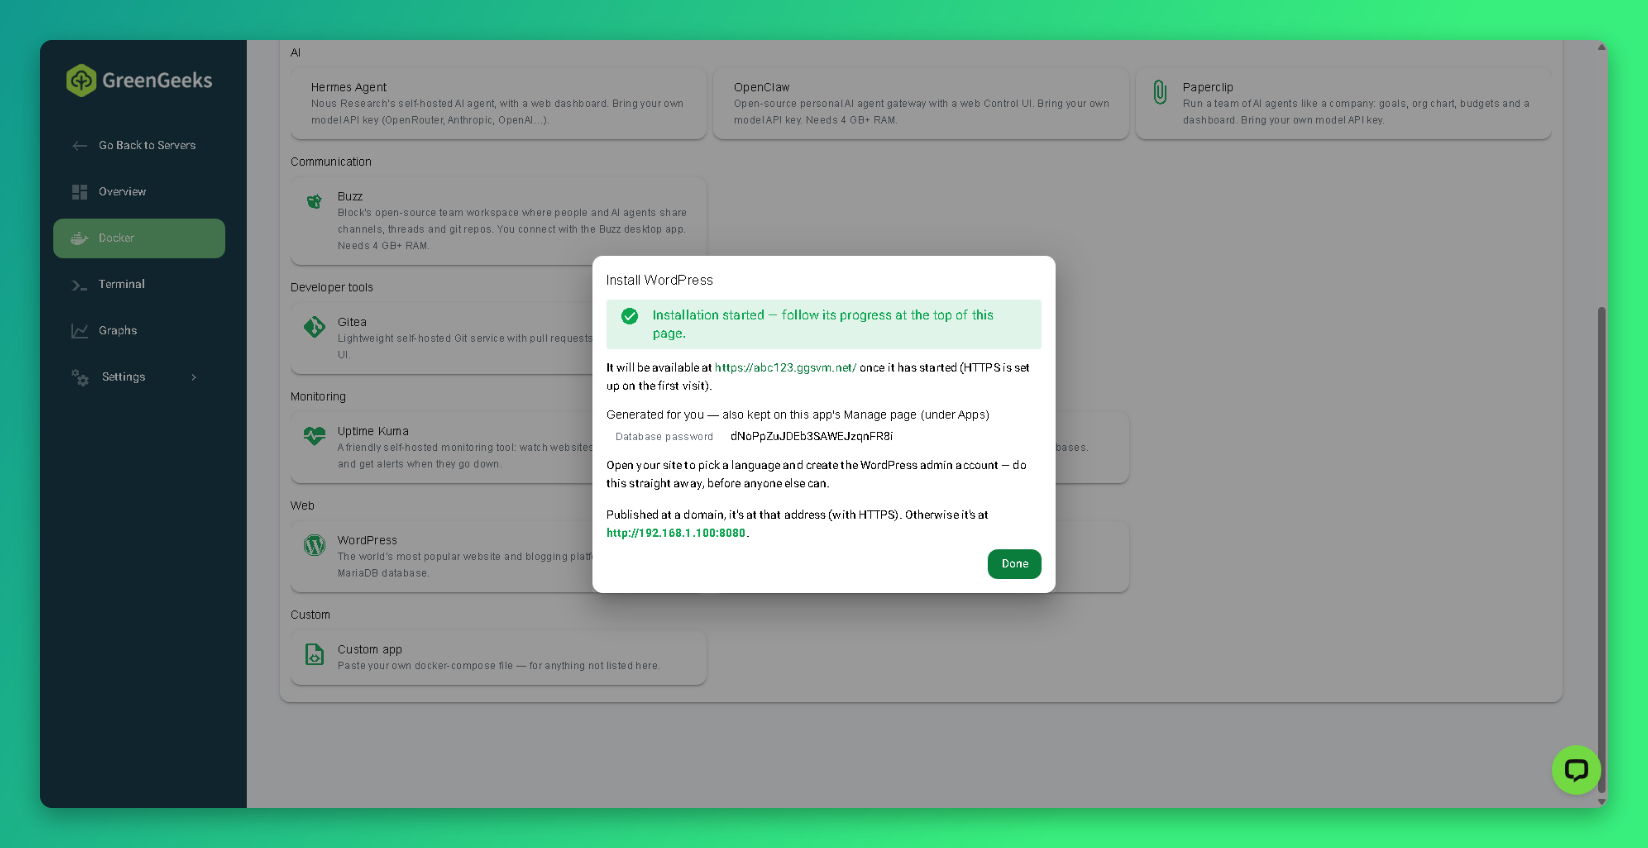Click the Paperclip app icon
The height and width of the screenshot is (848, 1648).
click(1160, 92)
